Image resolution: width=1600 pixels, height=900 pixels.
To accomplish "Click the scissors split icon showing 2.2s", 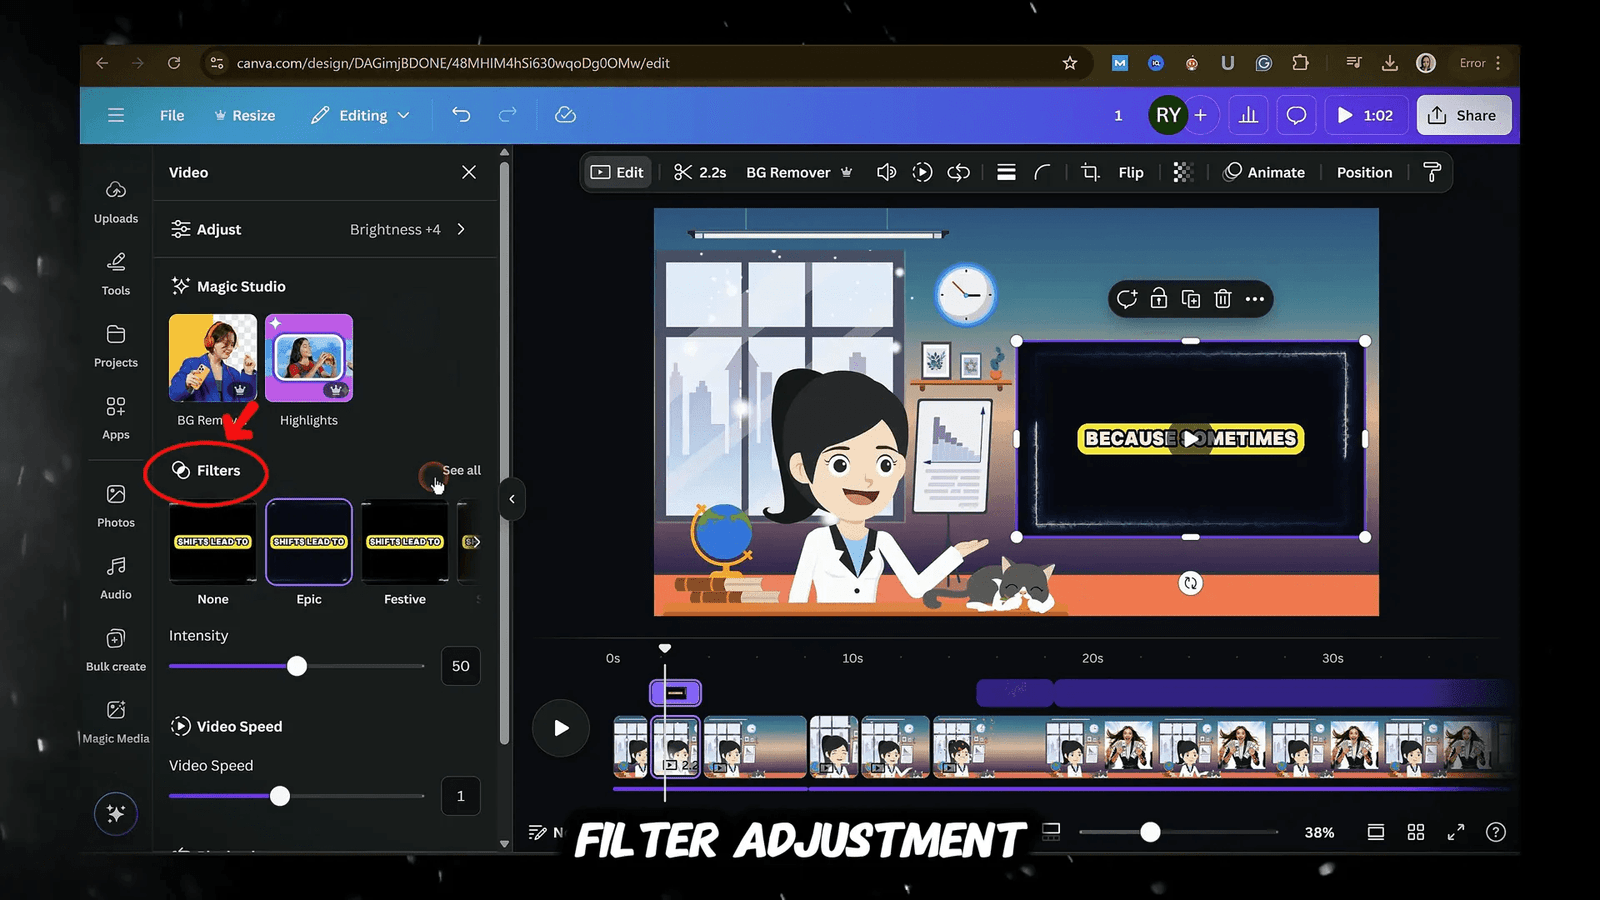I will pos(700,172).
